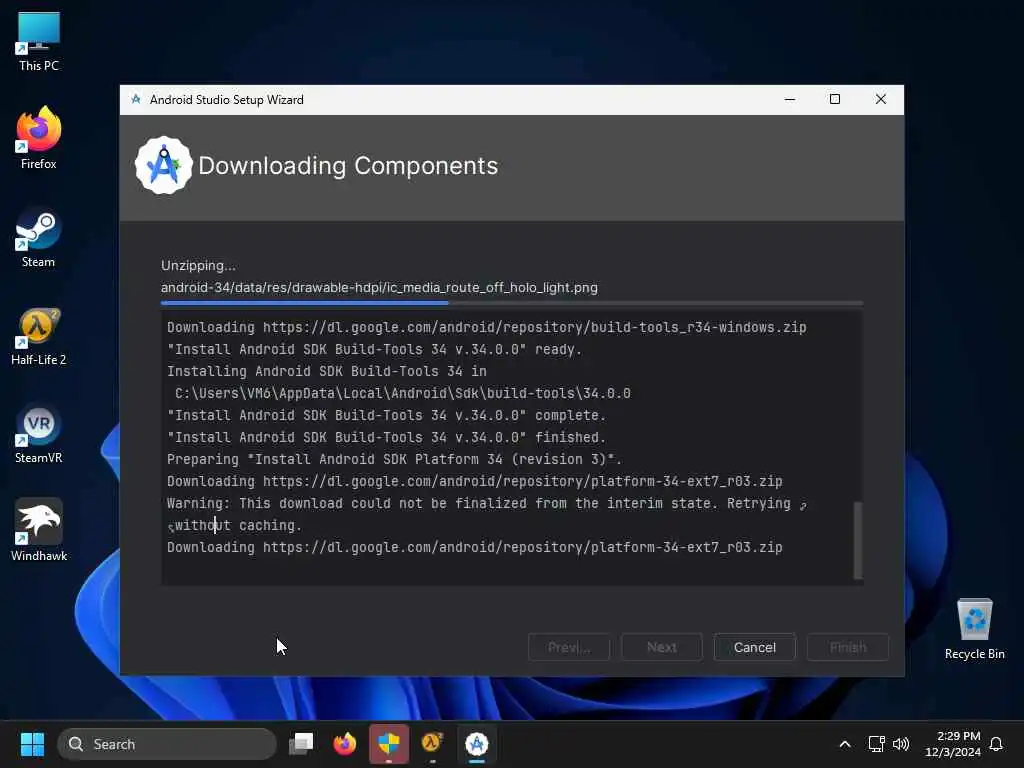Open network status tray icon

(876, 744)
